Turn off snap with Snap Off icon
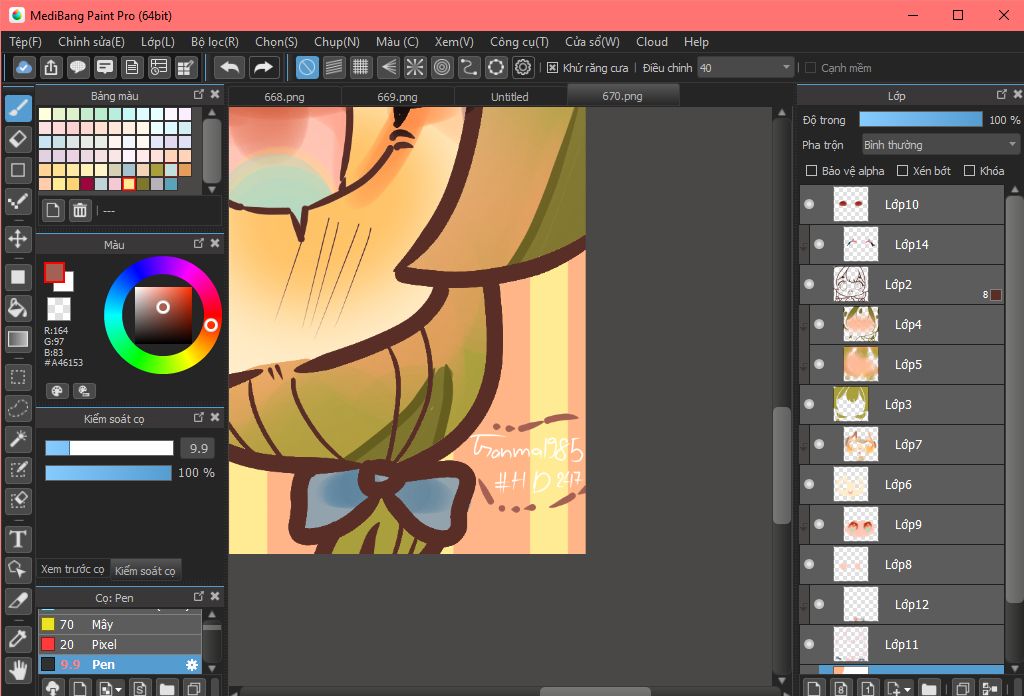This screenshot has width=1024, height=696. [x=307, y=67]
